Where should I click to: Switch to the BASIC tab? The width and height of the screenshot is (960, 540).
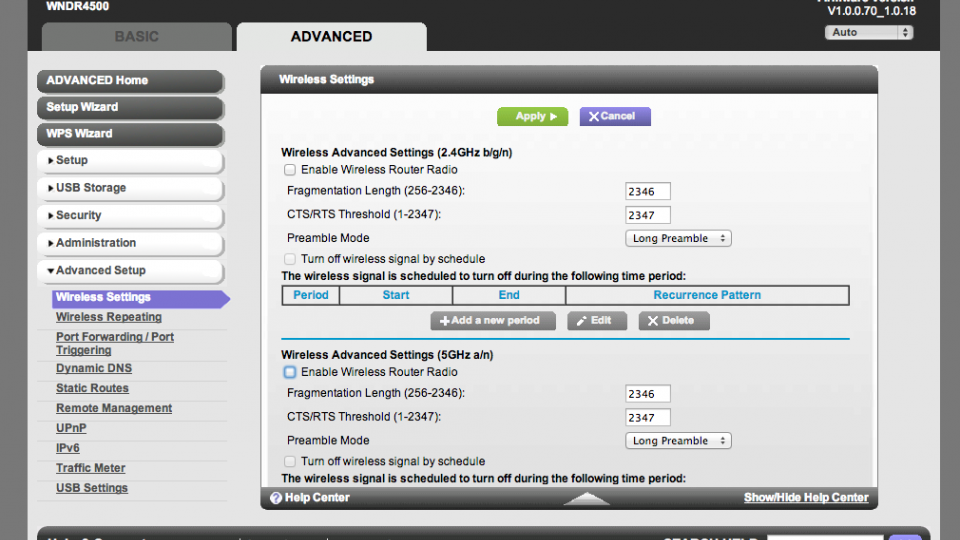(x=137, y=37)
